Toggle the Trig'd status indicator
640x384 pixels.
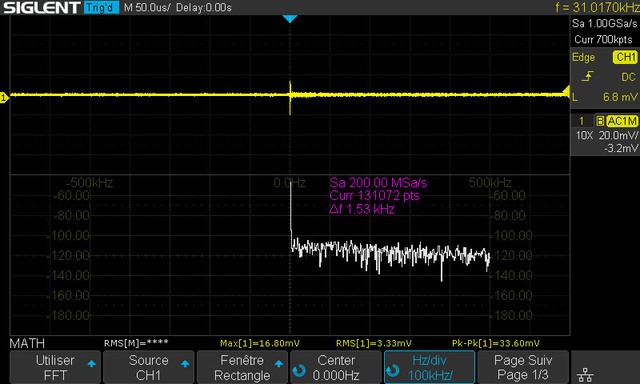(101, 7)
